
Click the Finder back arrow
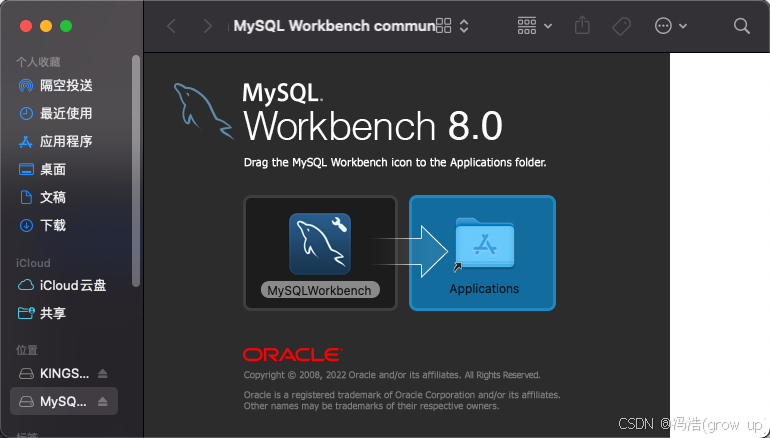point(171,26)
